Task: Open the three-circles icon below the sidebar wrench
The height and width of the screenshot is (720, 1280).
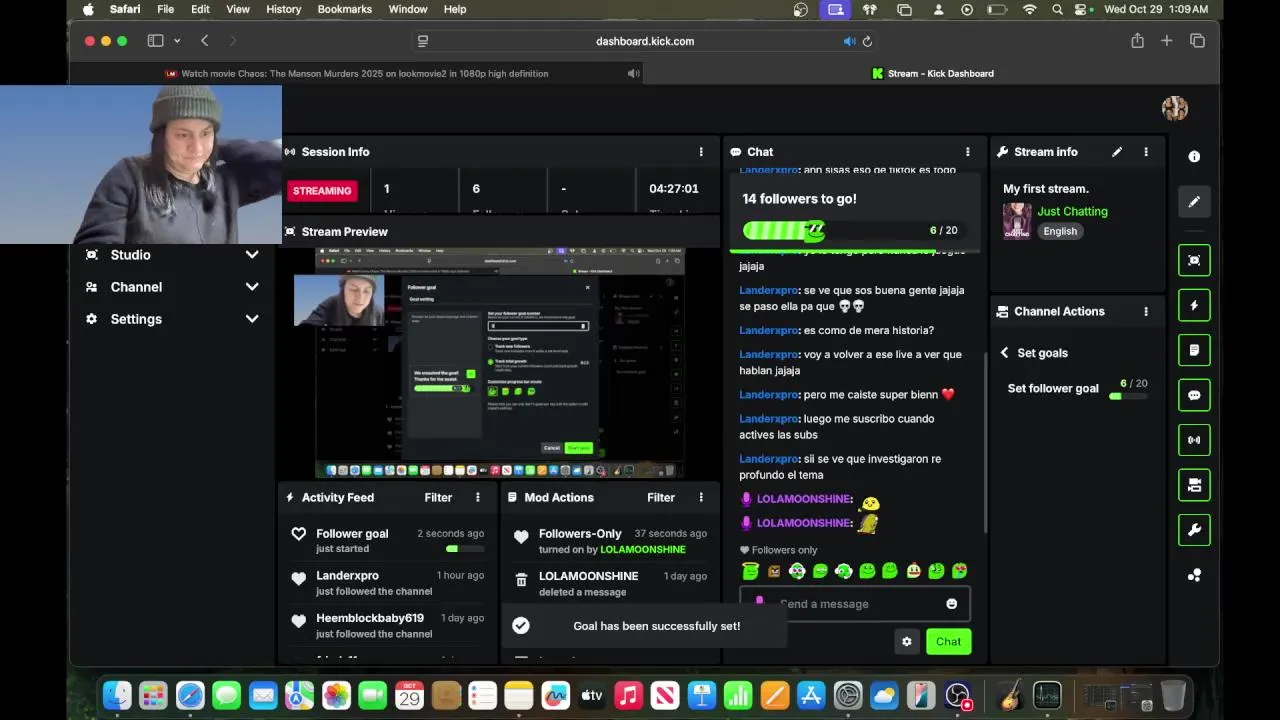Action: click(x=1194, y=575)
